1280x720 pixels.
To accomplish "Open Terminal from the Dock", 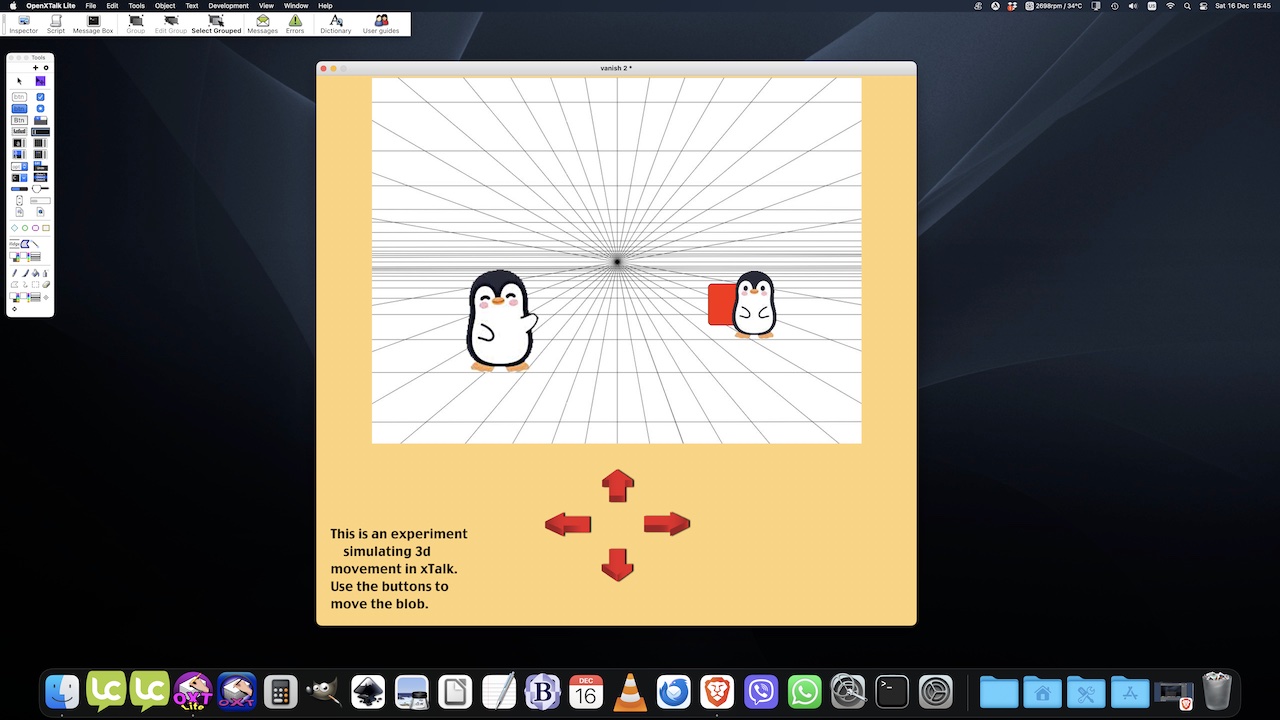I will tap(892, 691).
